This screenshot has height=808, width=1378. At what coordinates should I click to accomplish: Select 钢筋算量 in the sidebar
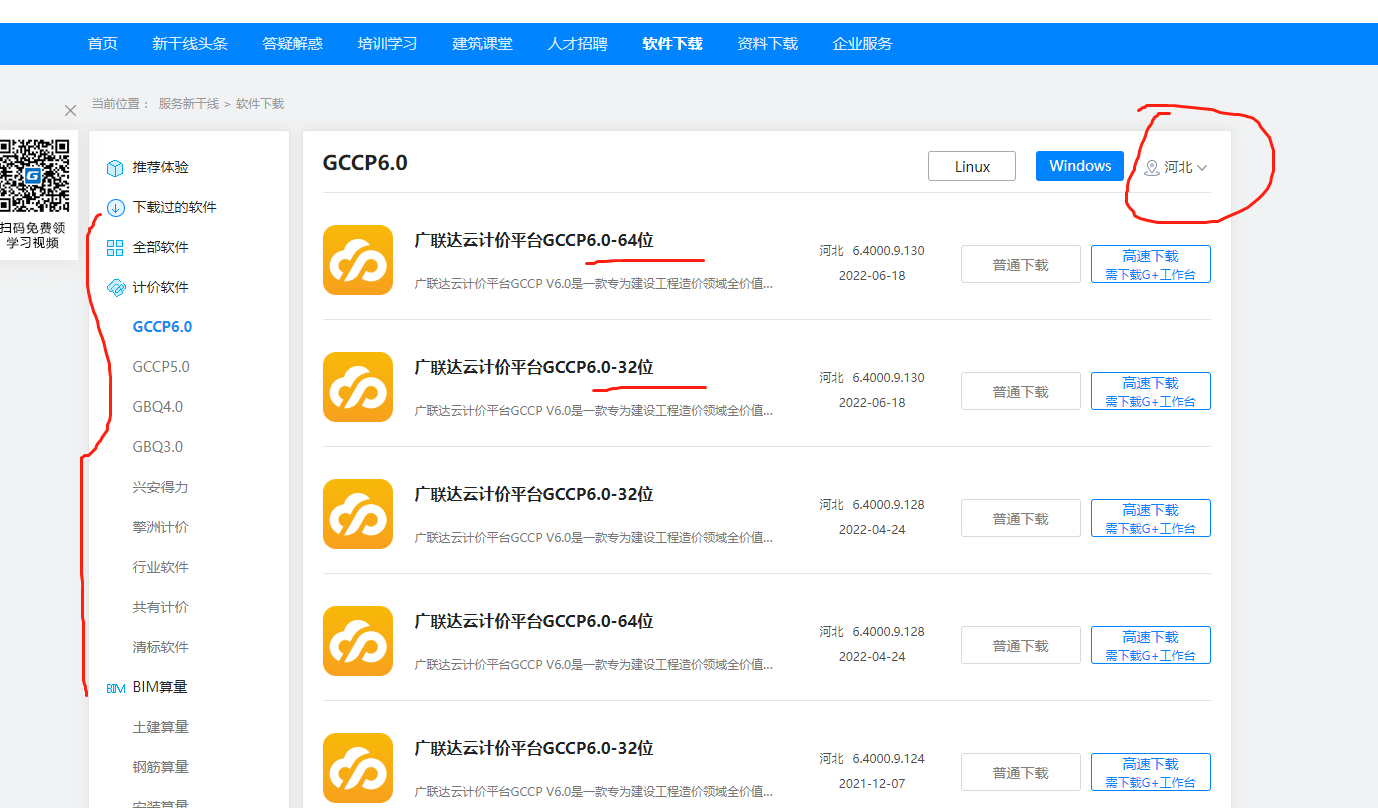click(160, 767)
